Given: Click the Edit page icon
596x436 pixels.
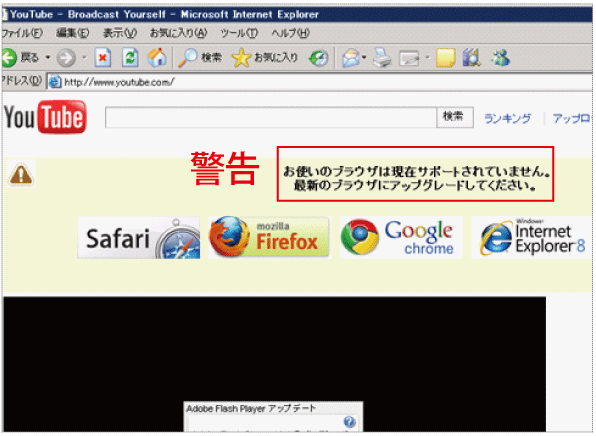Looking at the screenshot, I should tap(409, 58).
